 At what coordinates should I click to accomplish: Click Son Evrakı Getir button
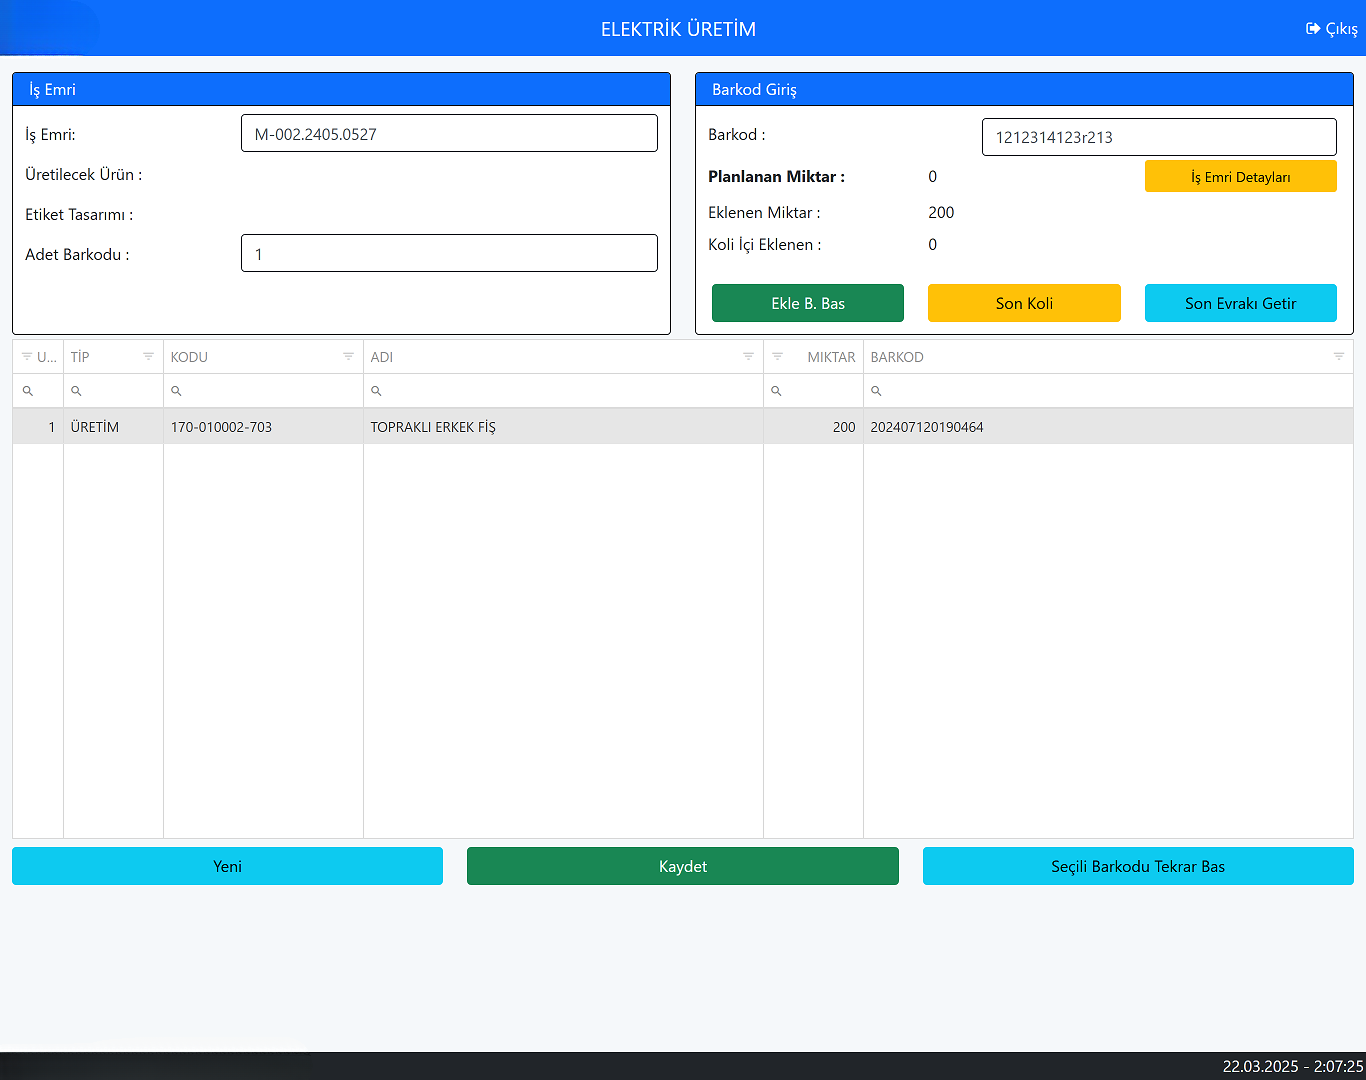1240,303
